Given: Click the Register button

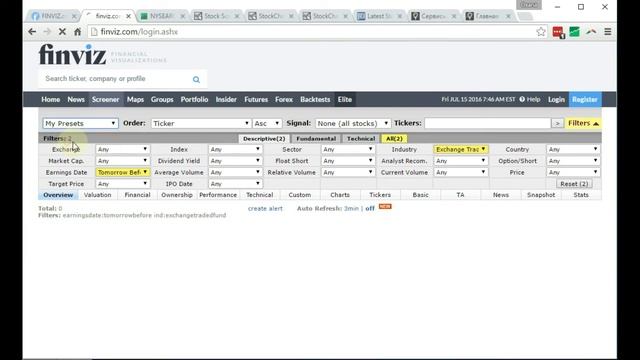Looking at the screenshot, I should 585,100.
